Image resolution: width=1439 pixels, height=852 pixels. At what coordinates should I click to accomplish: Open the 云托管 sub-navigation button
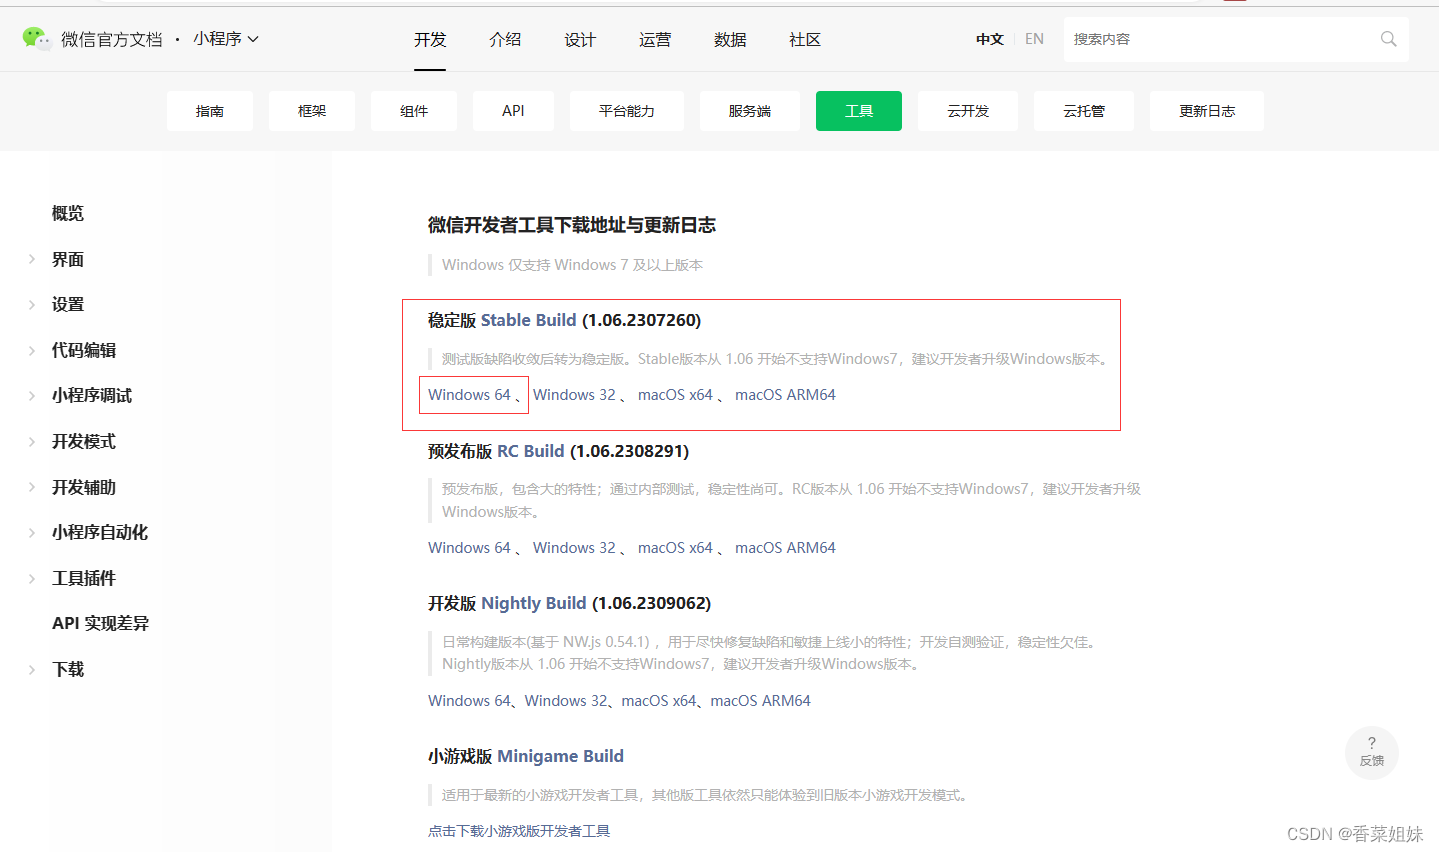[1084, 111]
